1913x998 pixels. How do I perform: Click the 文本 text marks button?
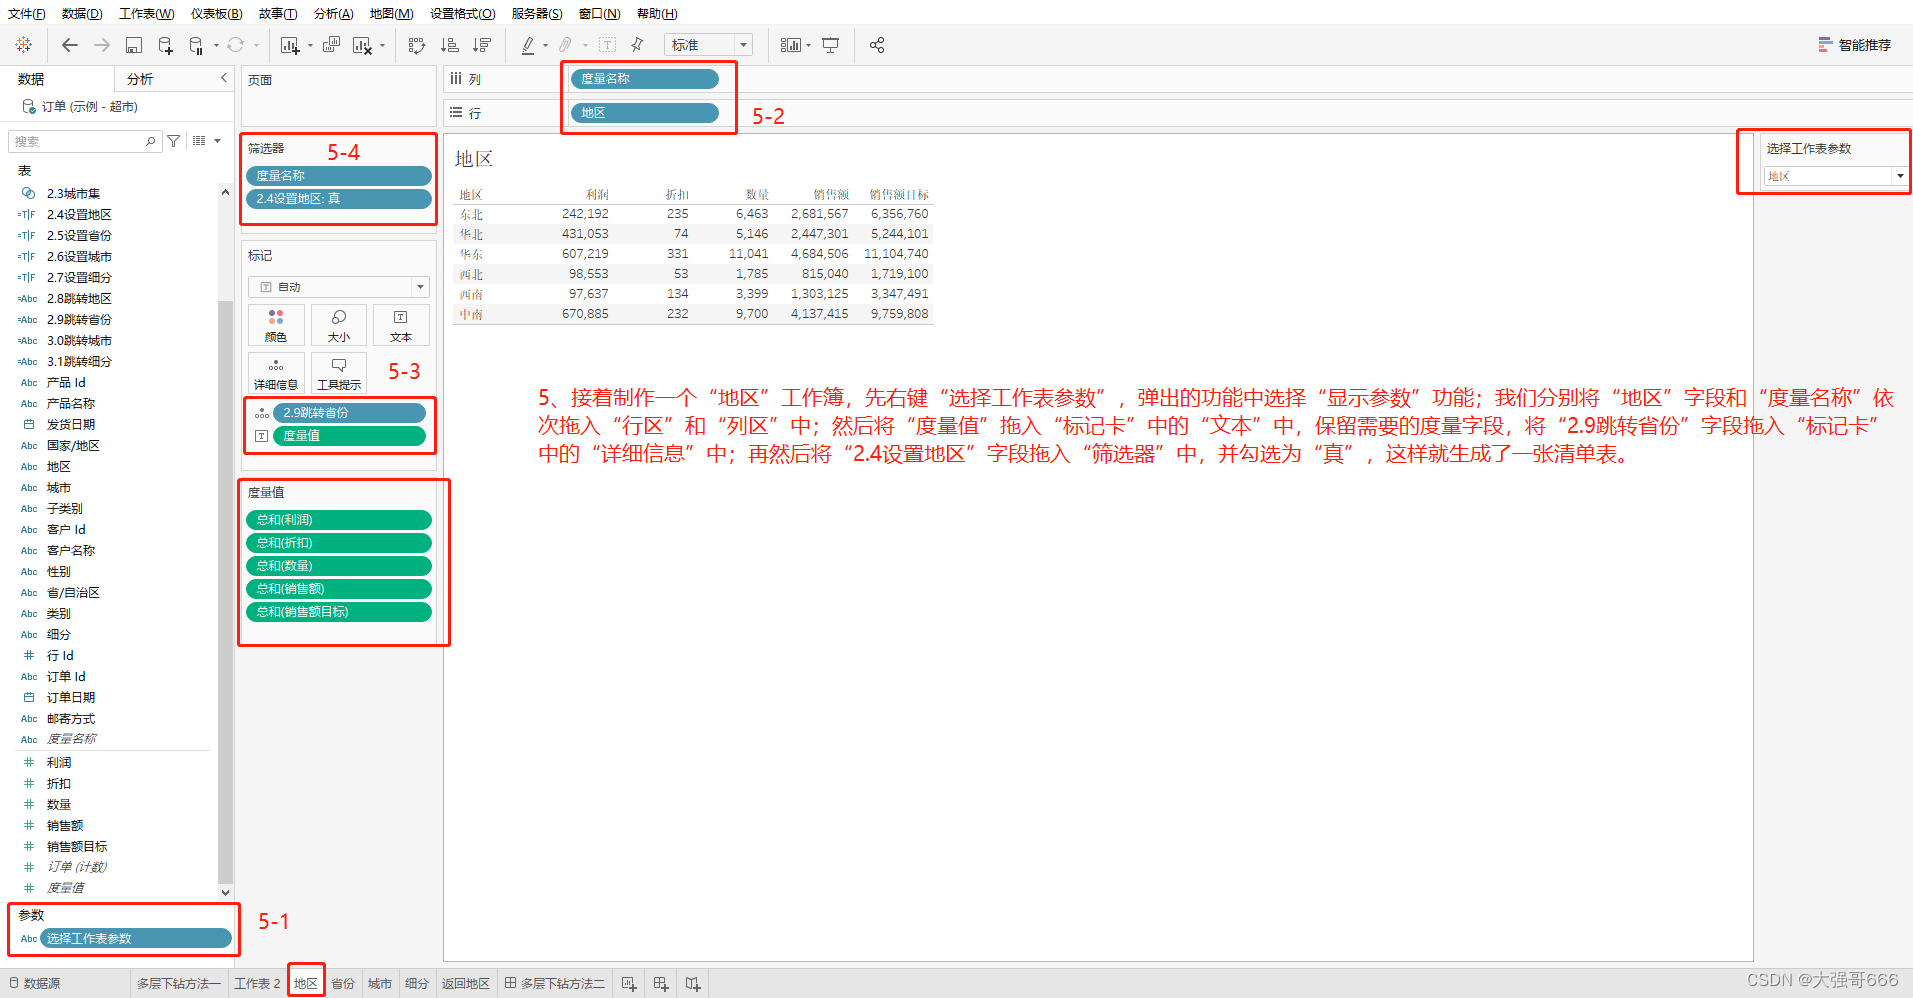(x=401, y=326)
